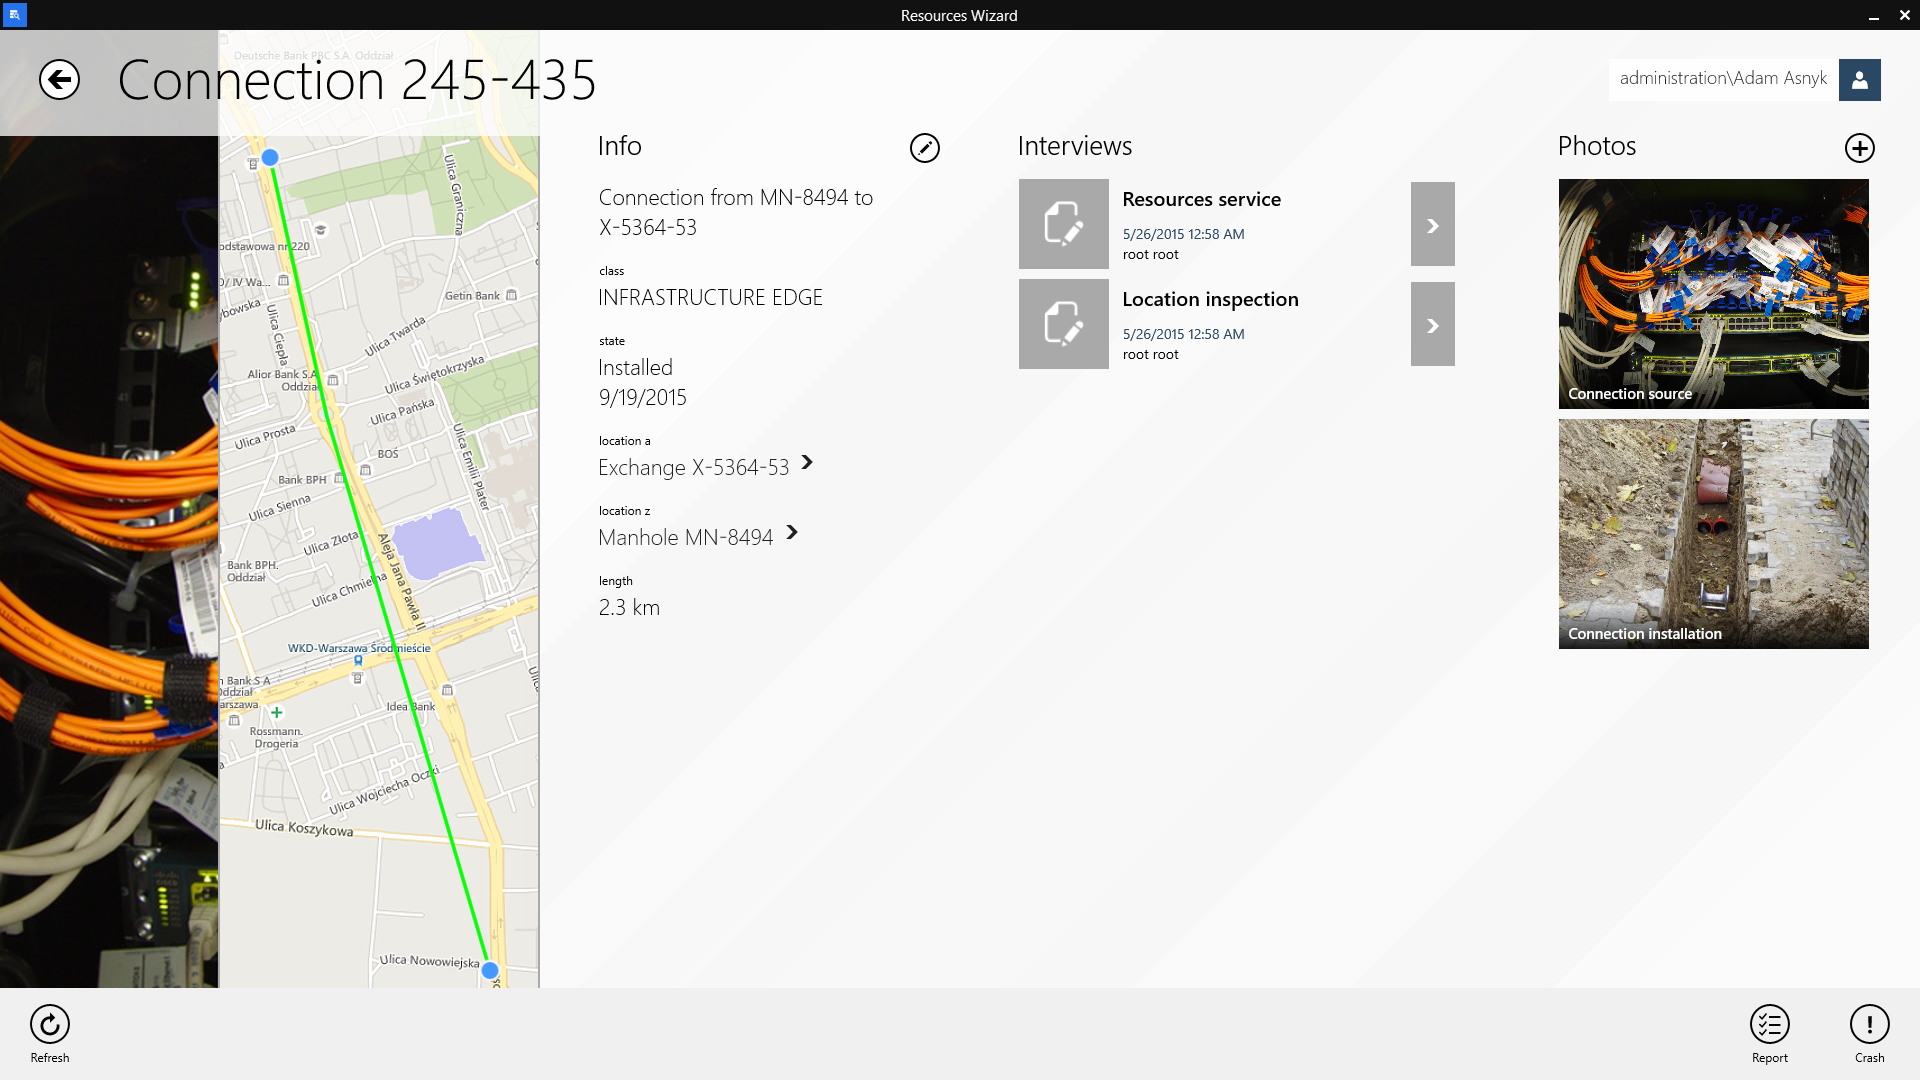Click the top blue map endpoint marker

270,158
